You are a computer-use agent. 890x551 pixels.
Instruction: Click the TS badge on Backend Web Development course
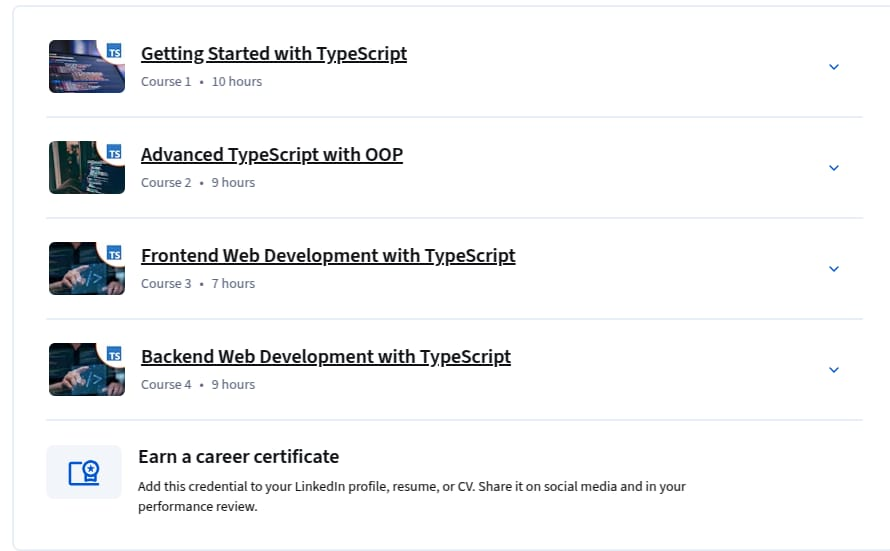point(114,354)
